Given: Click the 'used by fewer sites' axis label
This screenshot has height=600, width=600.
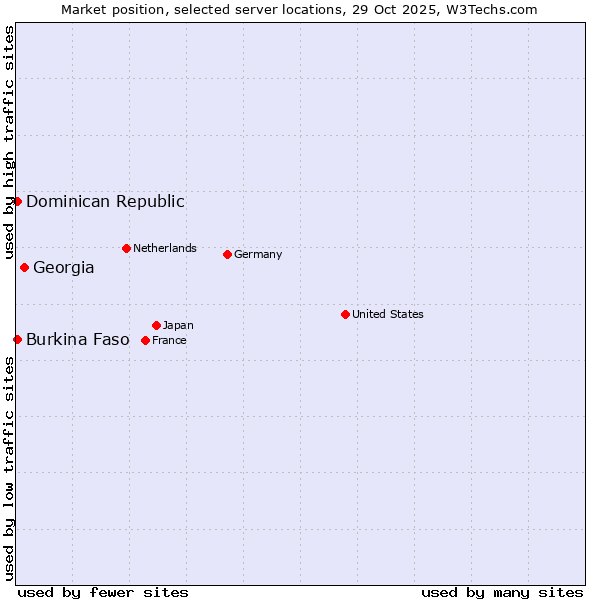Looking at the screenshot, I should click(103, 592).
